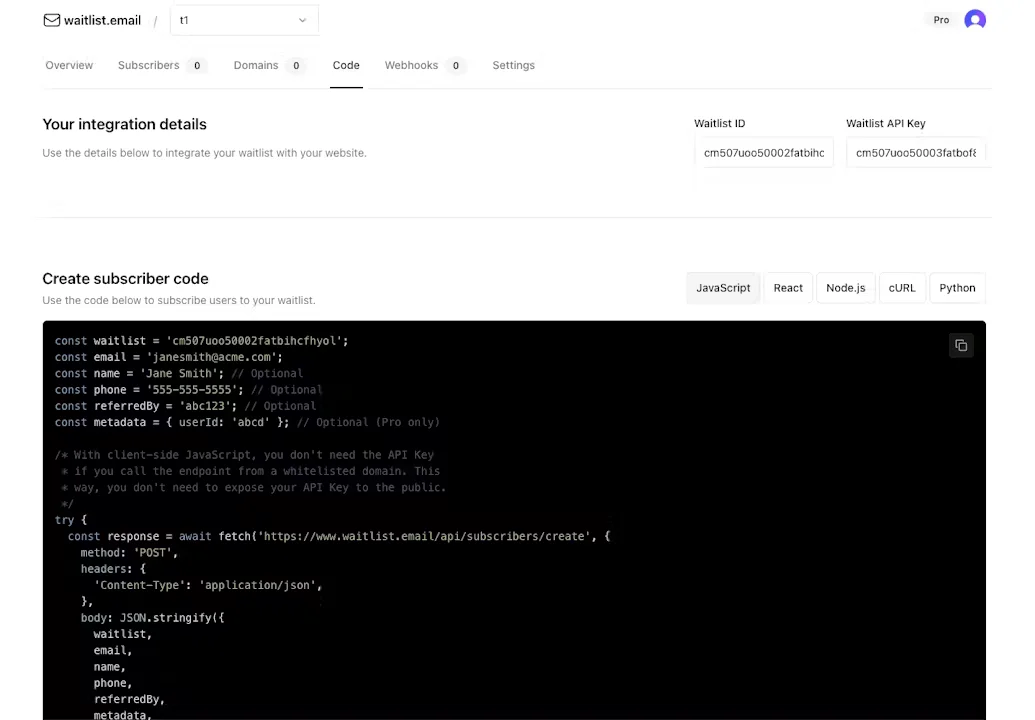Click the Waitlist ID field

[764, 152]
